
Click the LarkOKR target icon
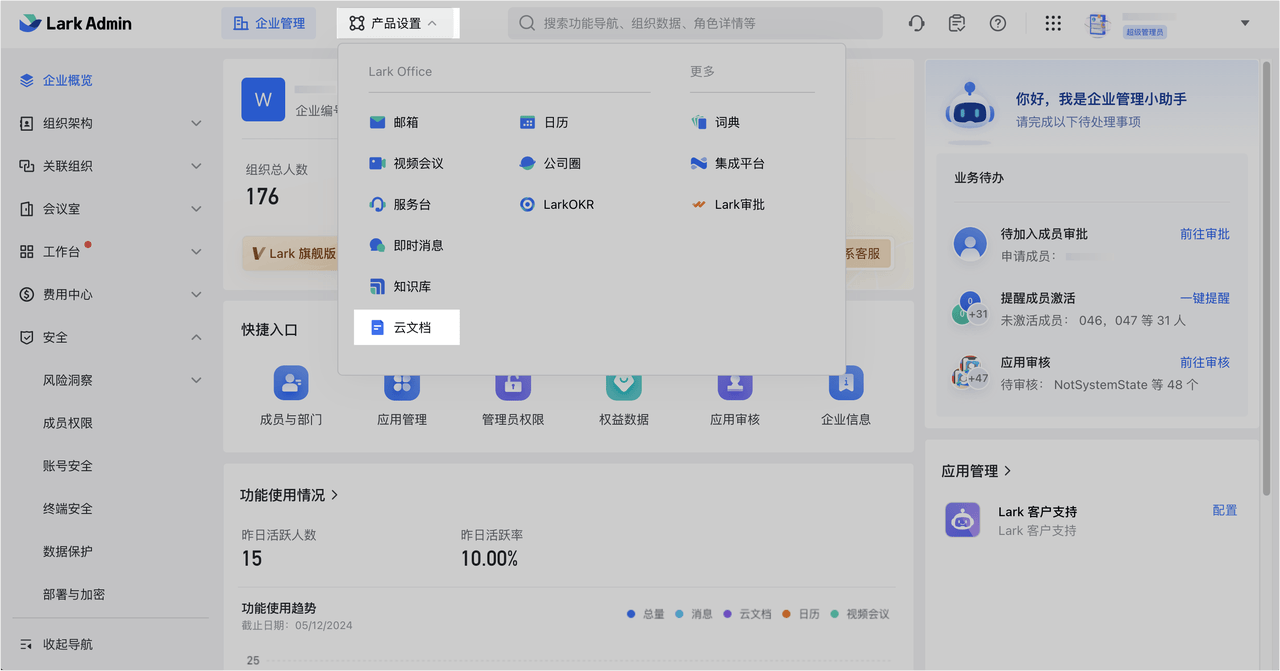click(527, 204)
